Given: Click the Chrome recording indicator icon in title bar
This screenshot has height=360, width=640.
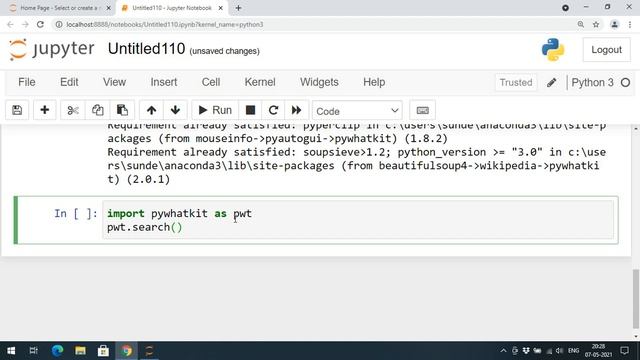Looking at the screenshot, I should click(565, 8).
